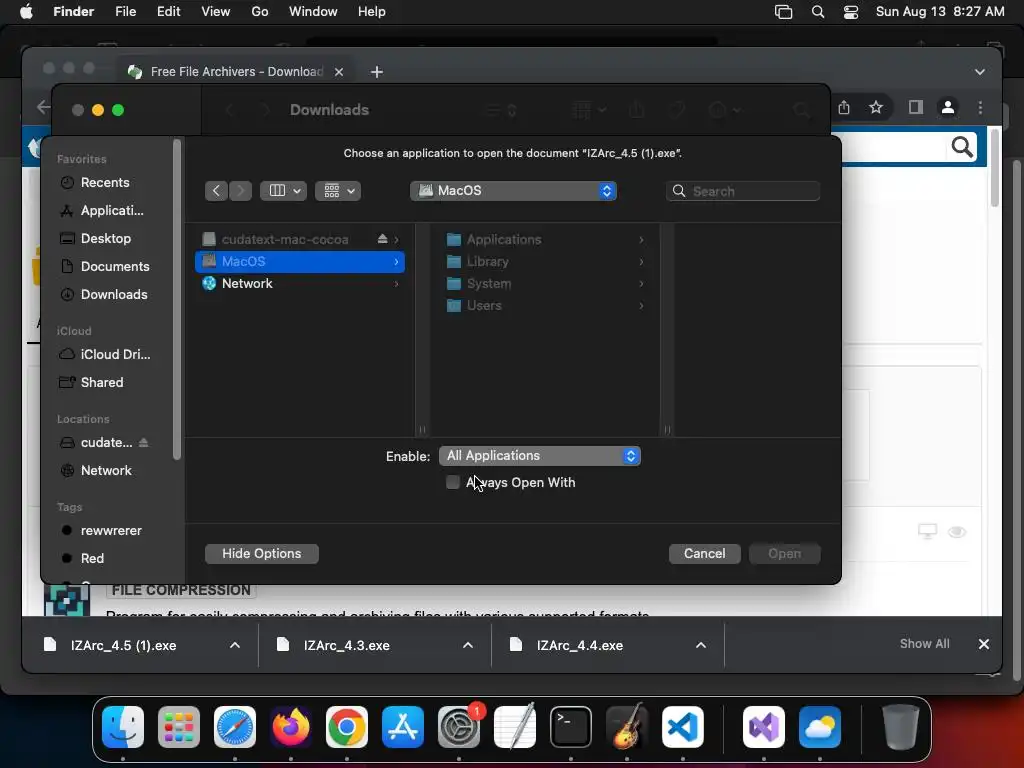Select the MacOS volume row
Image resolution: width=1024 pixels, height=768 pixels.
click(x=300, y=261)
